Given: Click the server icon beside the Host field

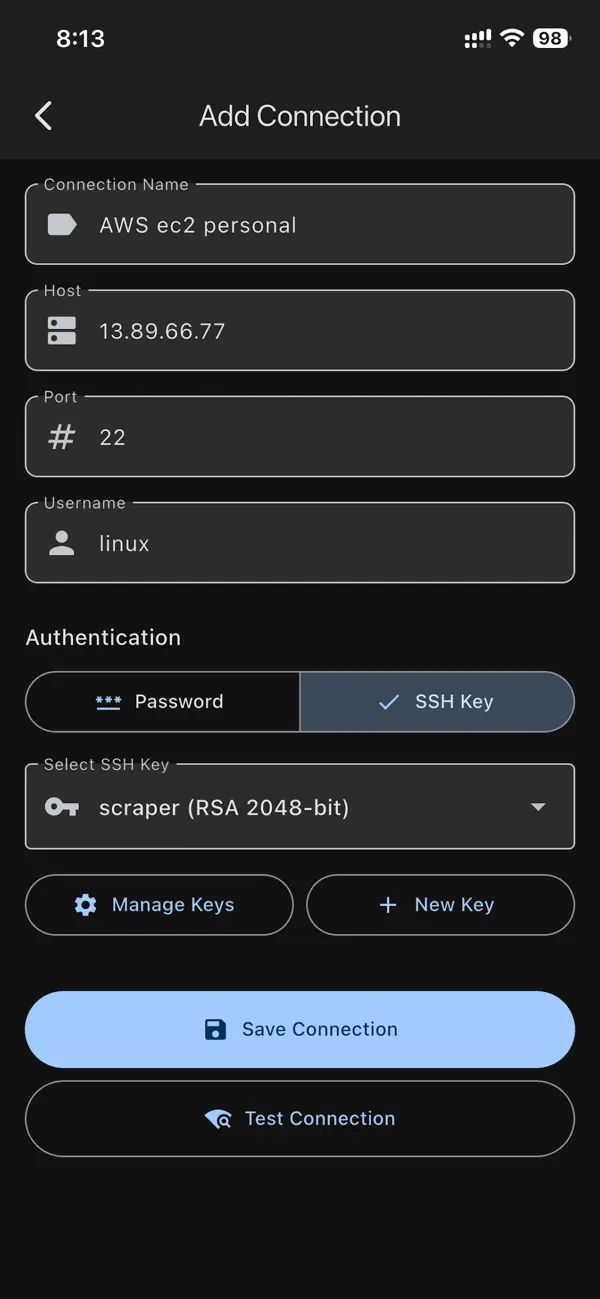Looking at the screenshot, I should [x=60, y=330].
